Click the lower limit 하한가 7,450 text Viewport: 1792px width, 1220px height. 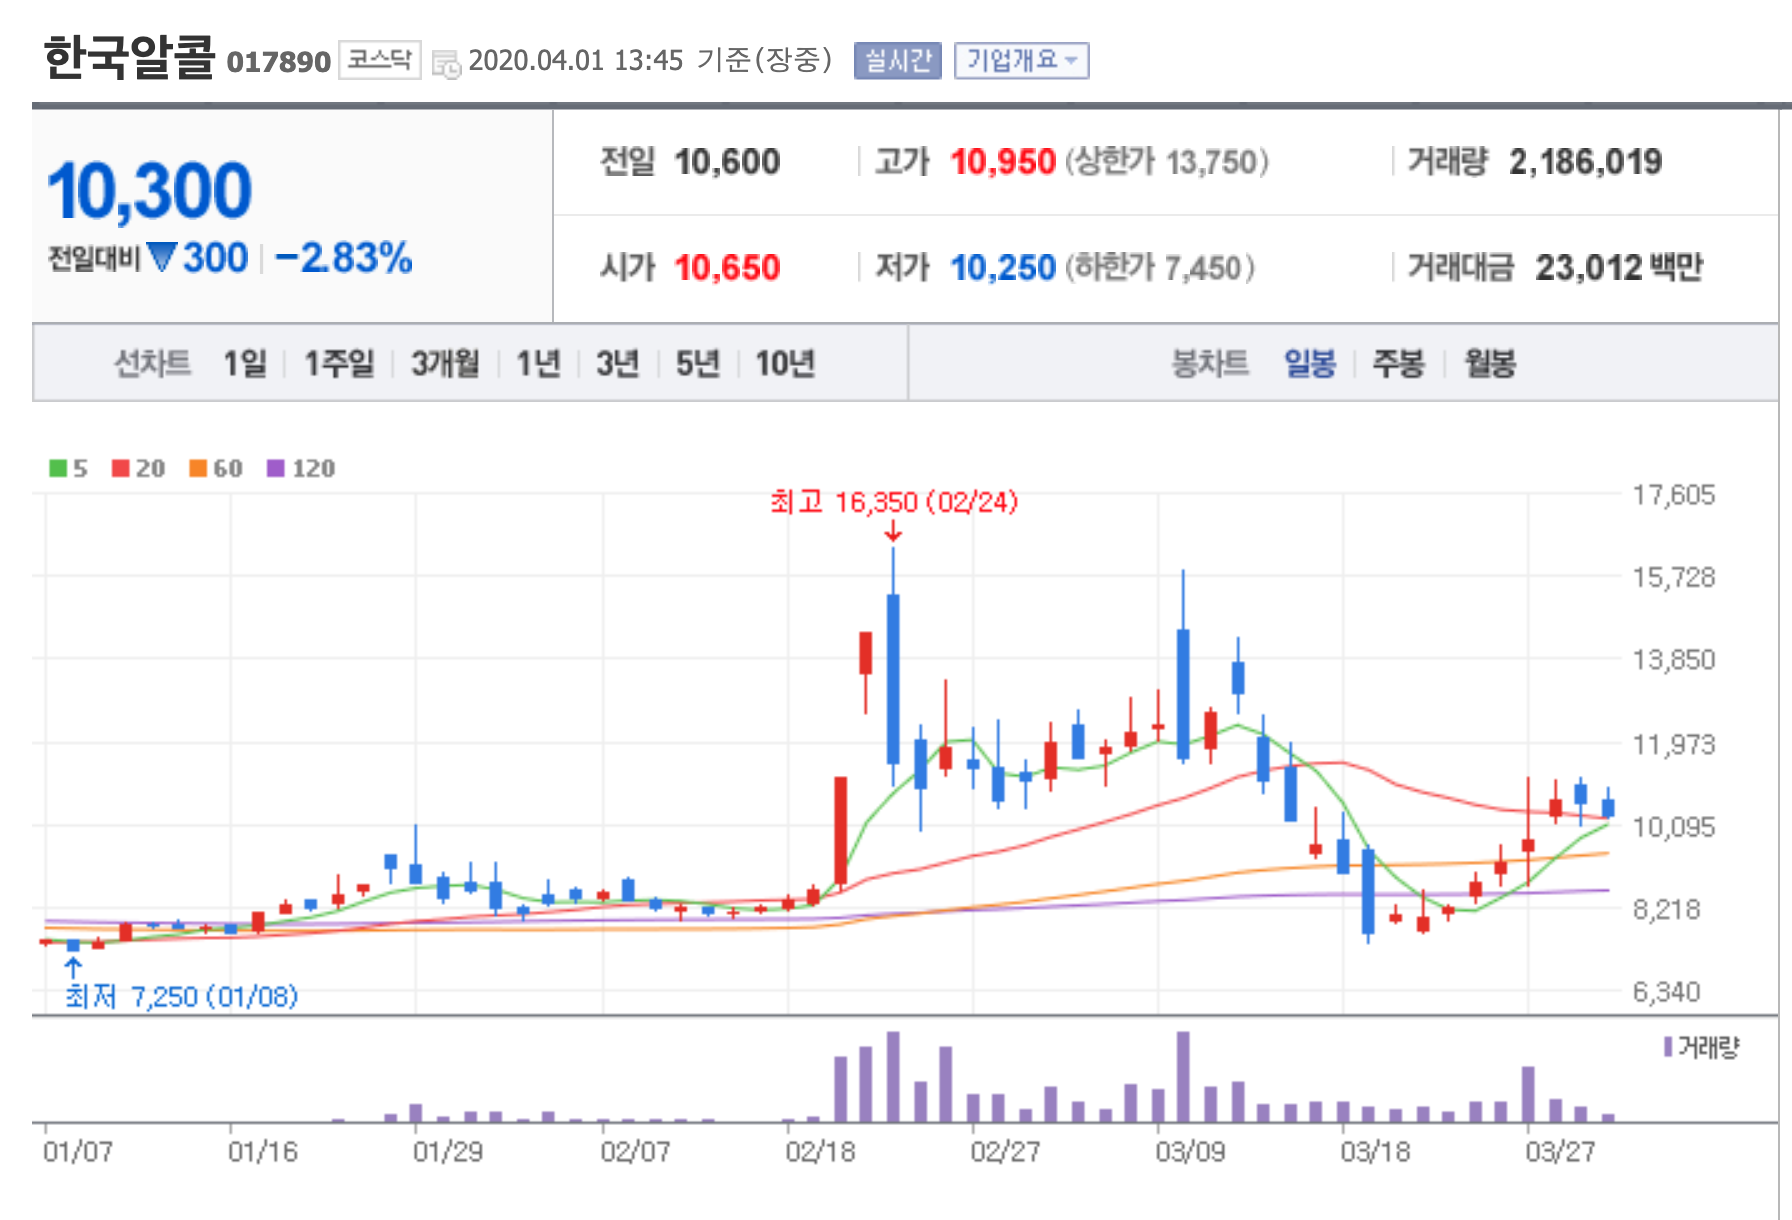1160,268
